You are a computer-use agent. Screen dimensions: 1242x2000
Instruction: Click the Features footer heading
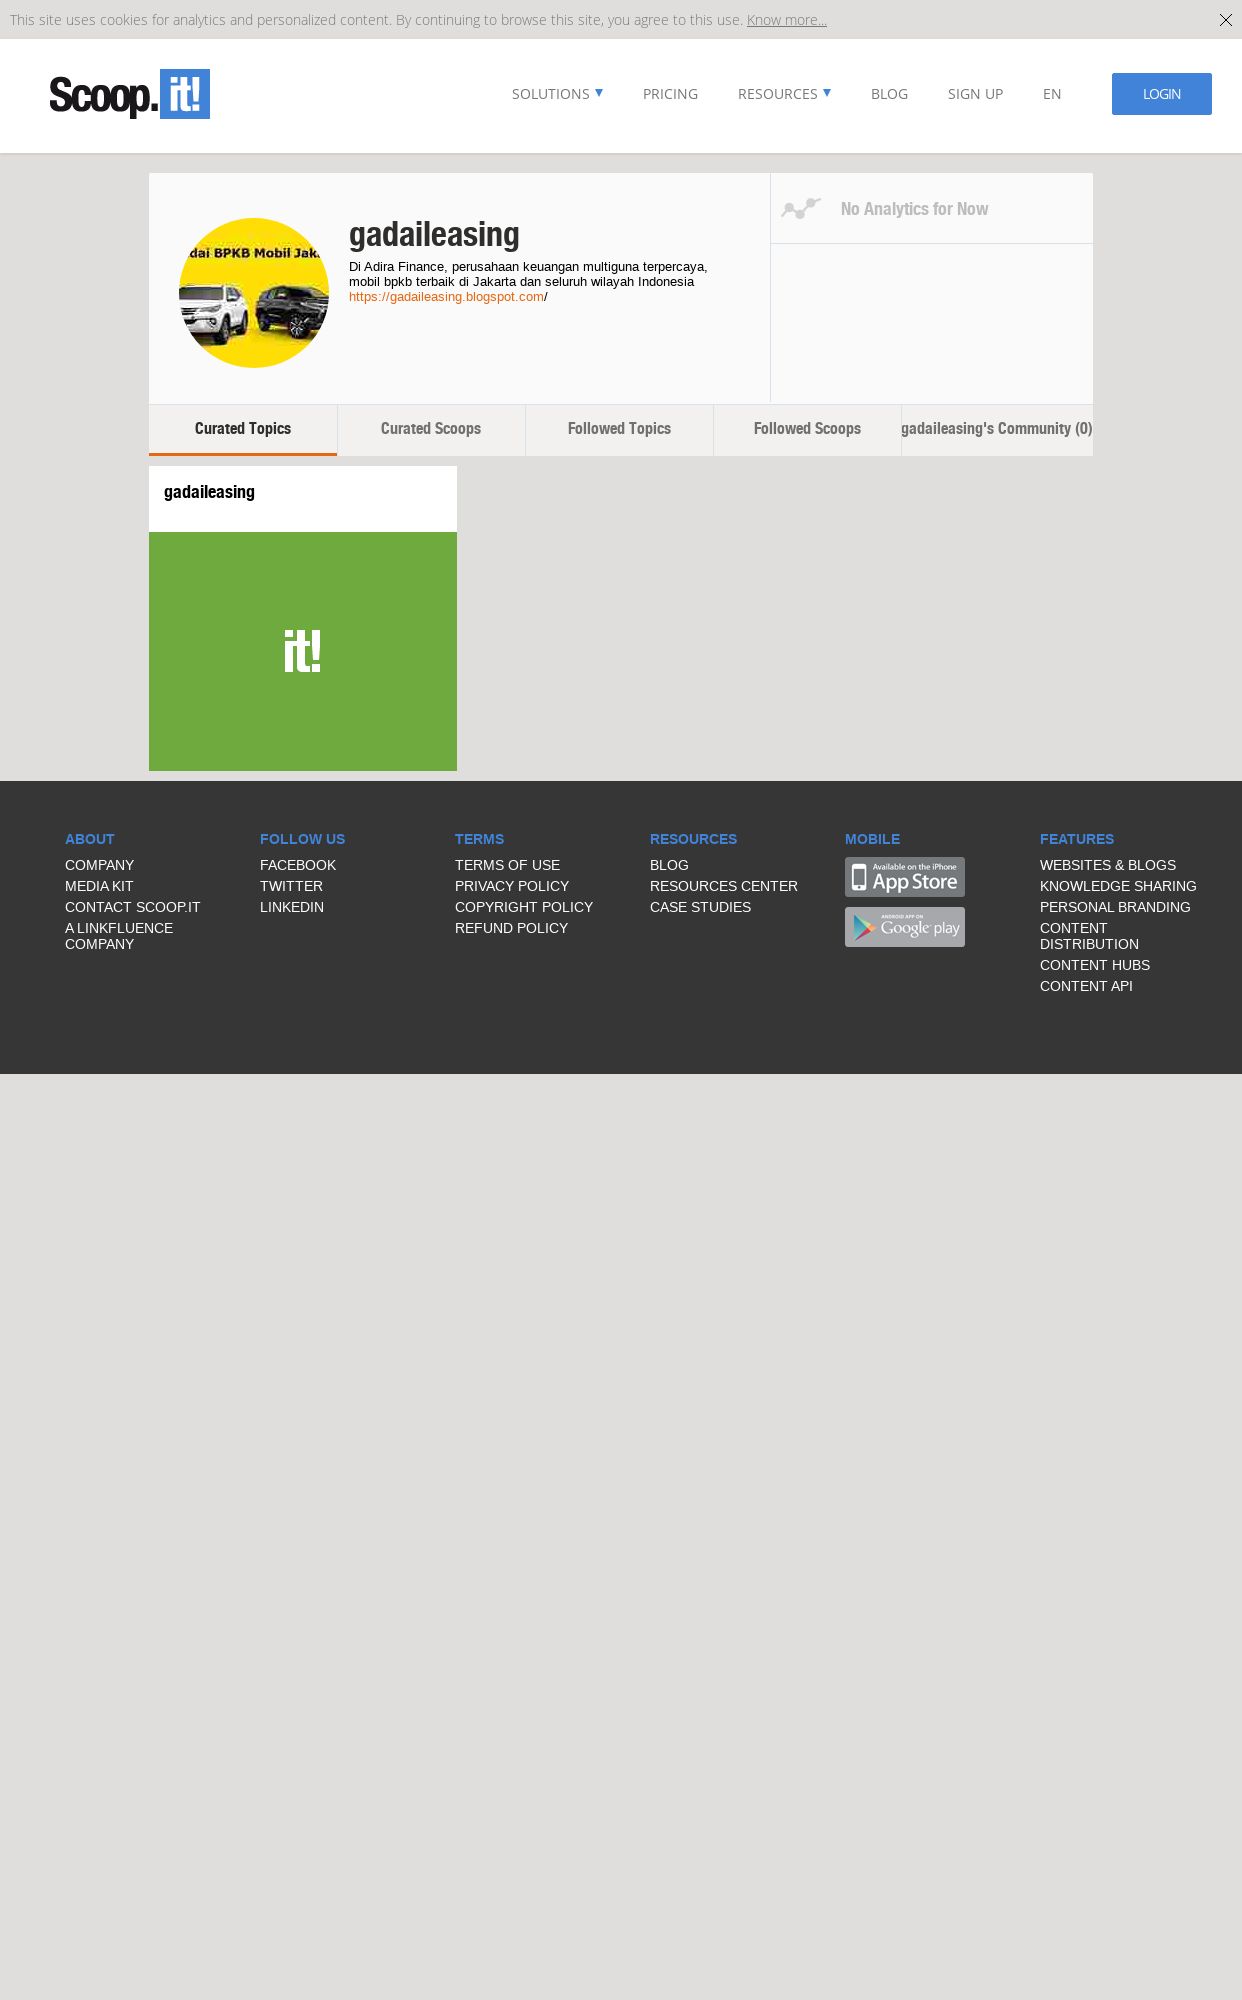click(1077, 839)
